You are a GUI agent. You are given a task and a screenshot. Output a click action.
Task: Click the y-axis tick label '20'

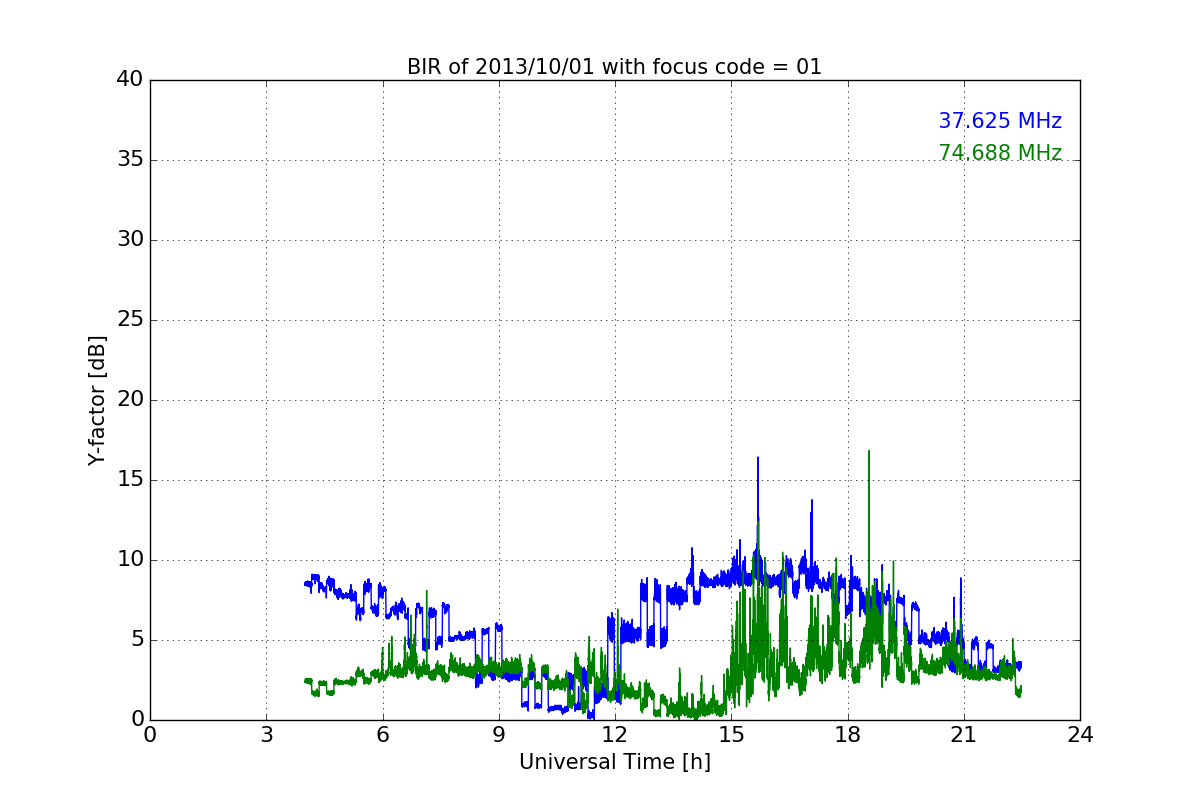click(130, 400)
